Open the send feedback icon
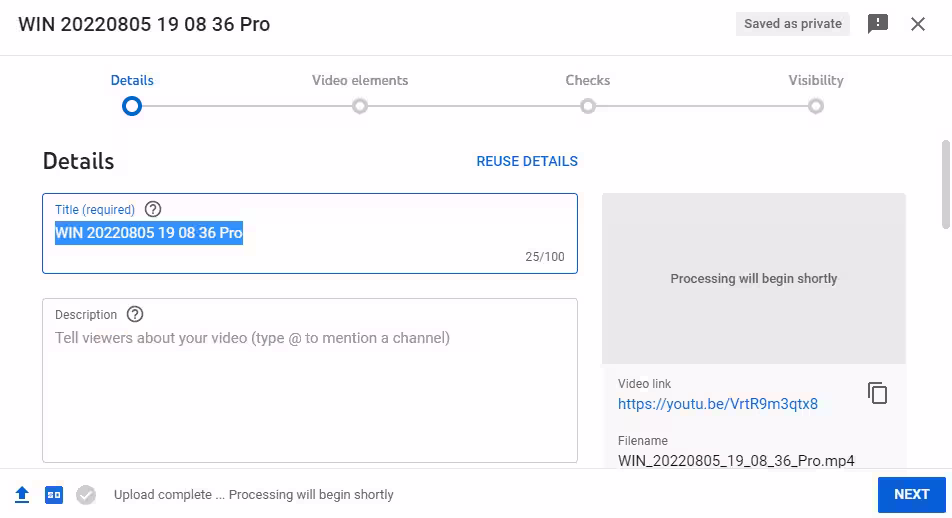The image size is (952, 518). point(878,24)
